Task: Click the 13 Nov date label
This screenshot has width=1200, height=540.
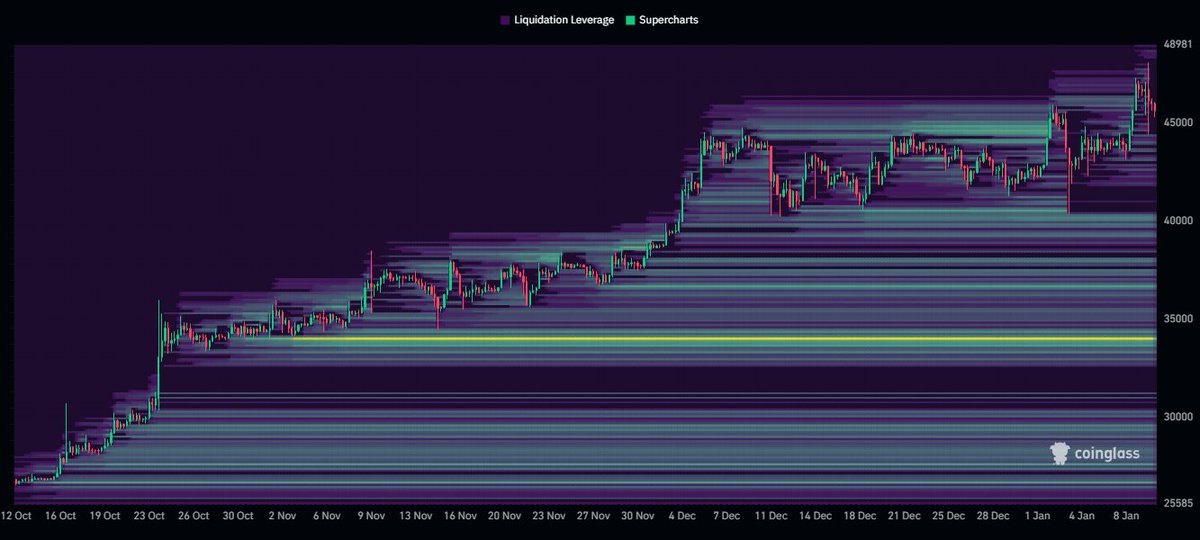Action: pyautogui.click(x=415, y=517)
